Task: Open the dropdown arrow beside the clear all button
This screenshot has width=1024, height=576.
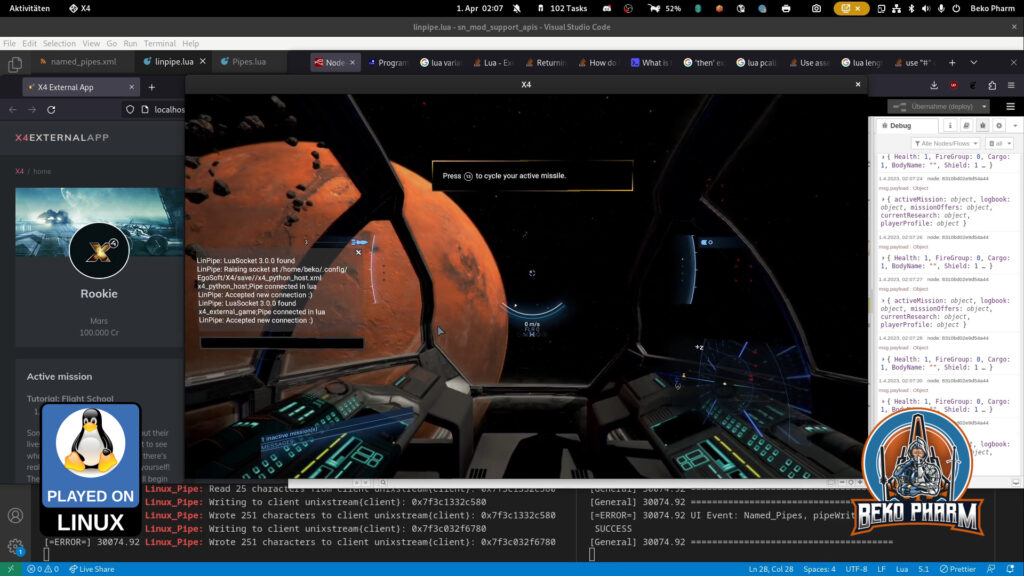Action: click(1009, 143)
